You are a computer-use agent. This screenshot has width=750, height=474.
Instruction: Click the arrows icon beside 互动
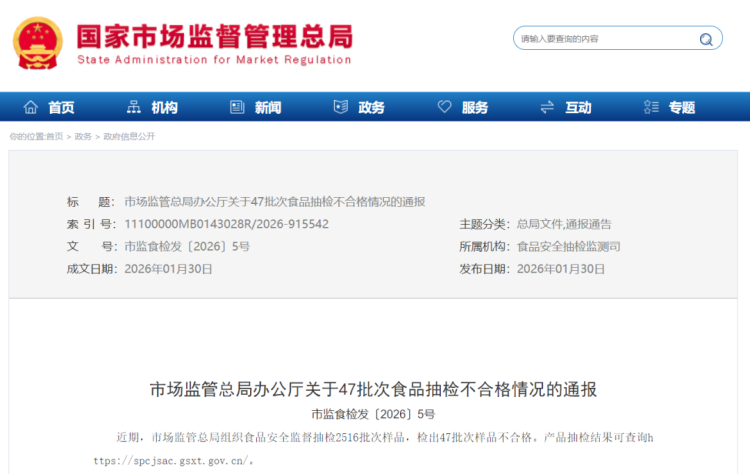[x=547, y=107]
